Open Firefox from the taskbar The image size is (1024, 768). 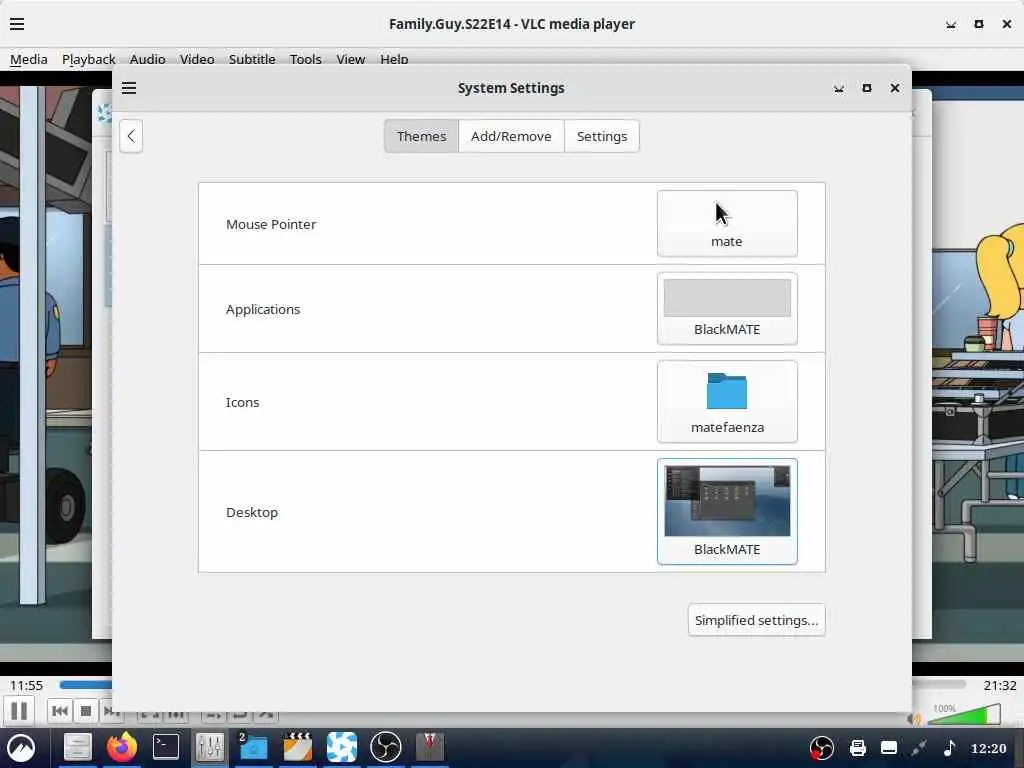(x=121, y=747)
